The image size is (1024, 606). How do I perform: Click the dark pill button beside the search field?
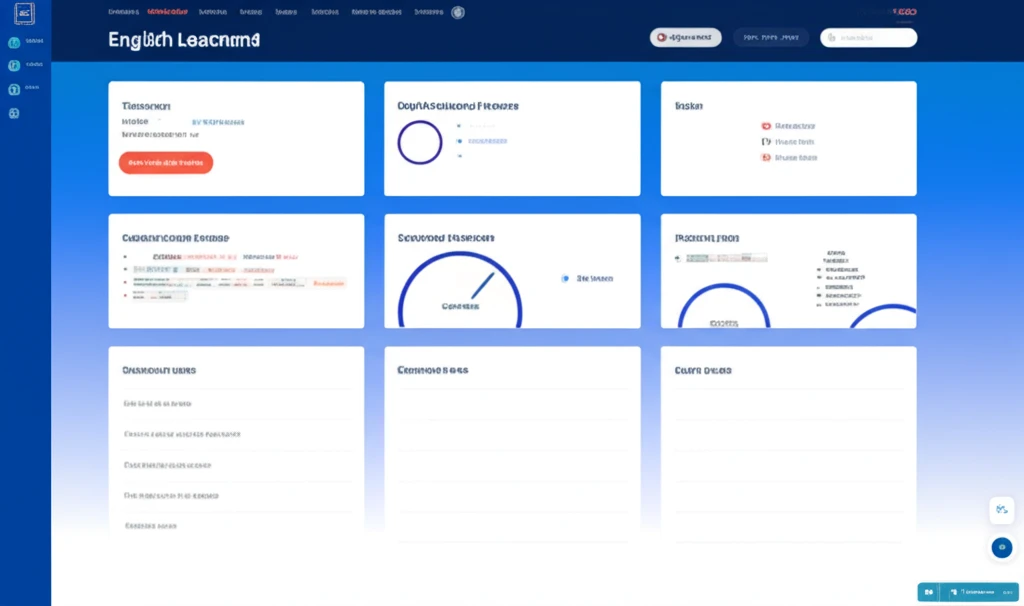click(771, 37)
